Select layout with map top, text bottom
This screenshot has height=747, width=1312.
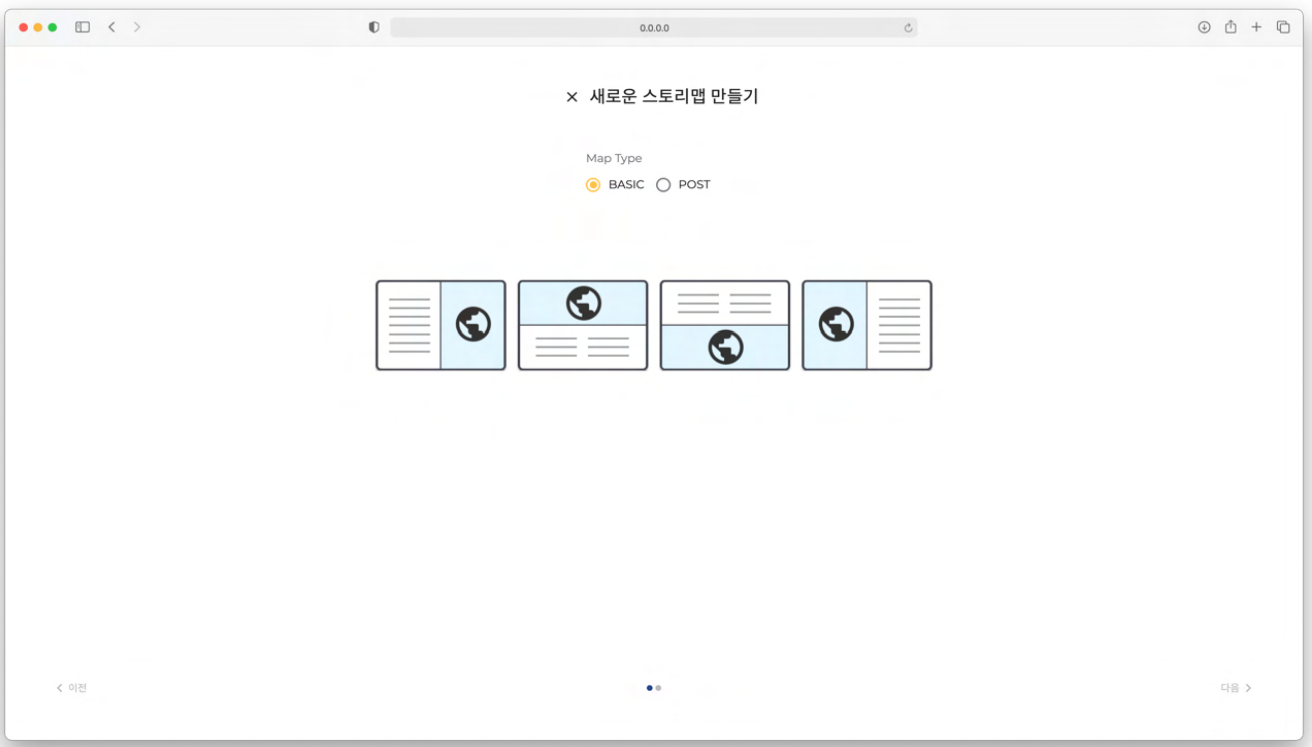click(x=582, y=325)
